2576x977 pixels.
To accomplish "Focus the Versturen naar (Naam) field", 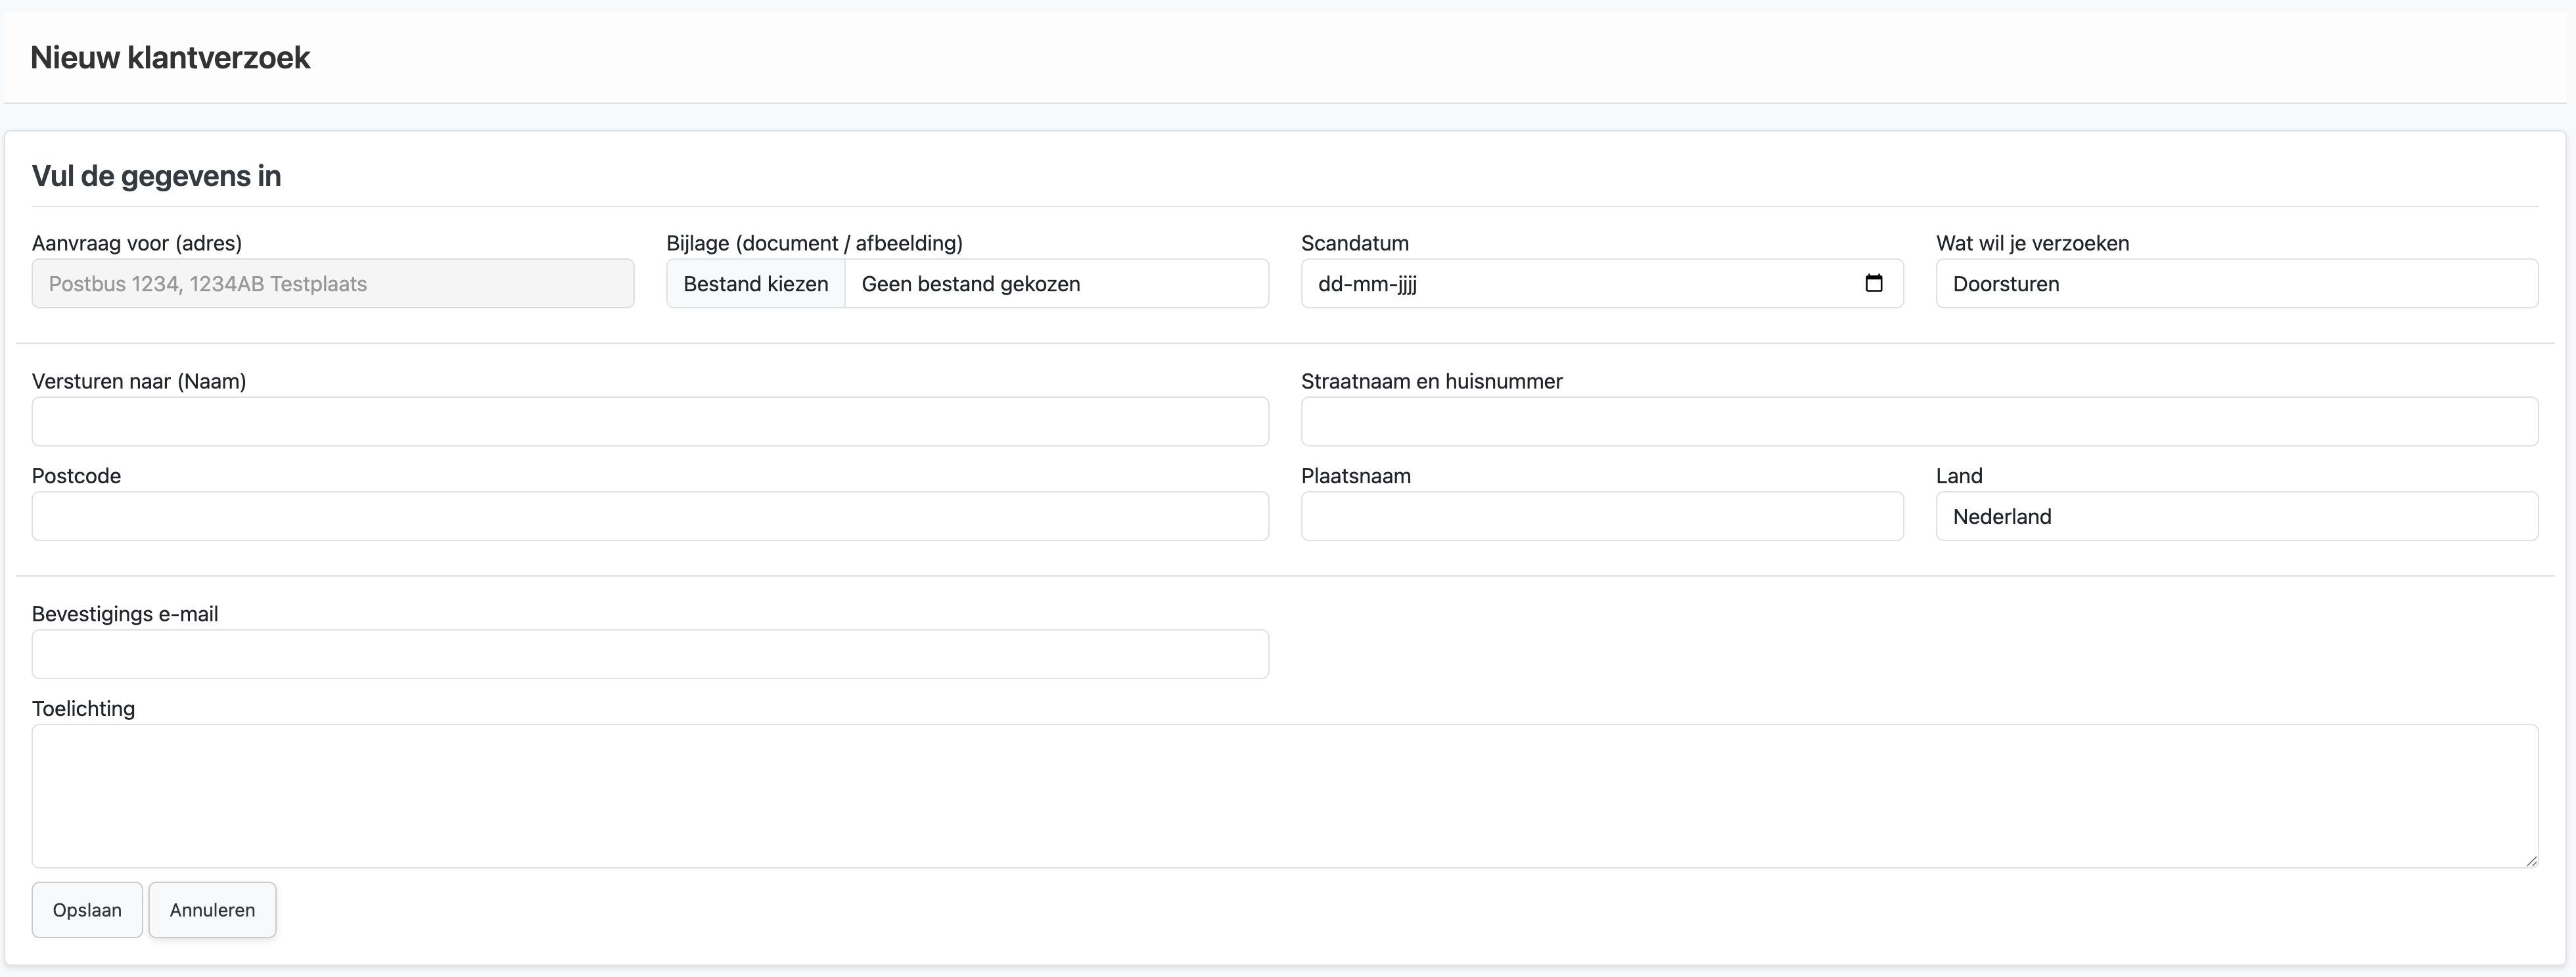I will [650, 421].
